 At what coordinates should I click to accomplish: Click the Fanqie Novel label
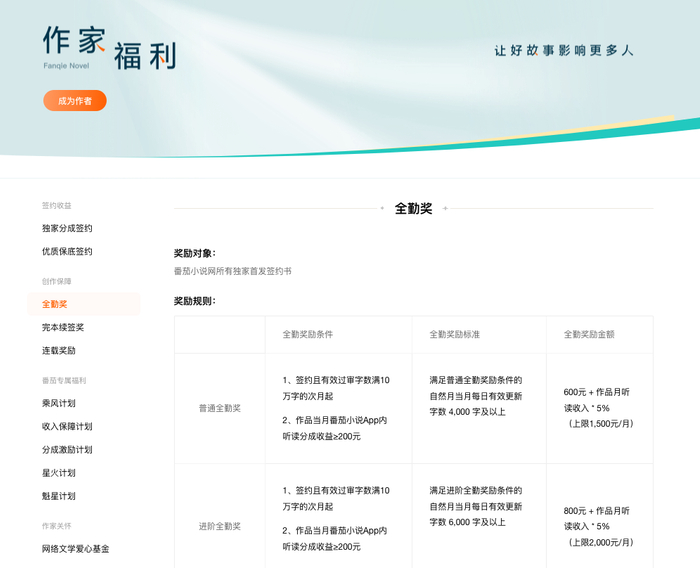(x=66, y=66)
